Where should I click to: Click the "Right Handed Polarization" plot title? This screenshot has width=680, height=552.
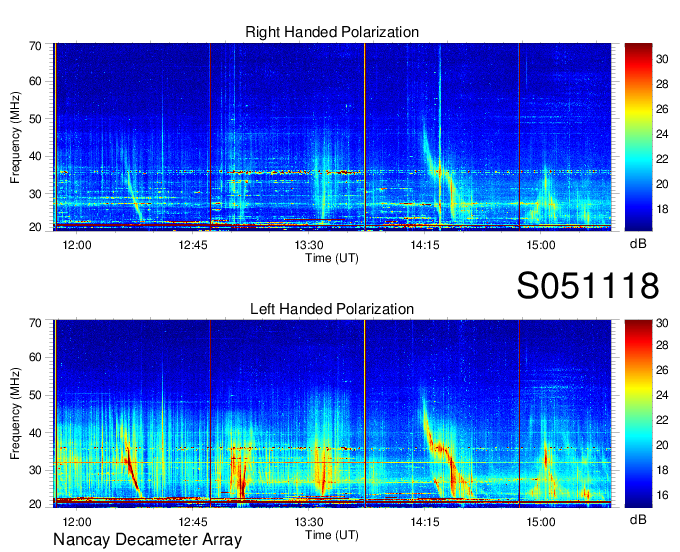pyautogui.click(x=332, y=32)
